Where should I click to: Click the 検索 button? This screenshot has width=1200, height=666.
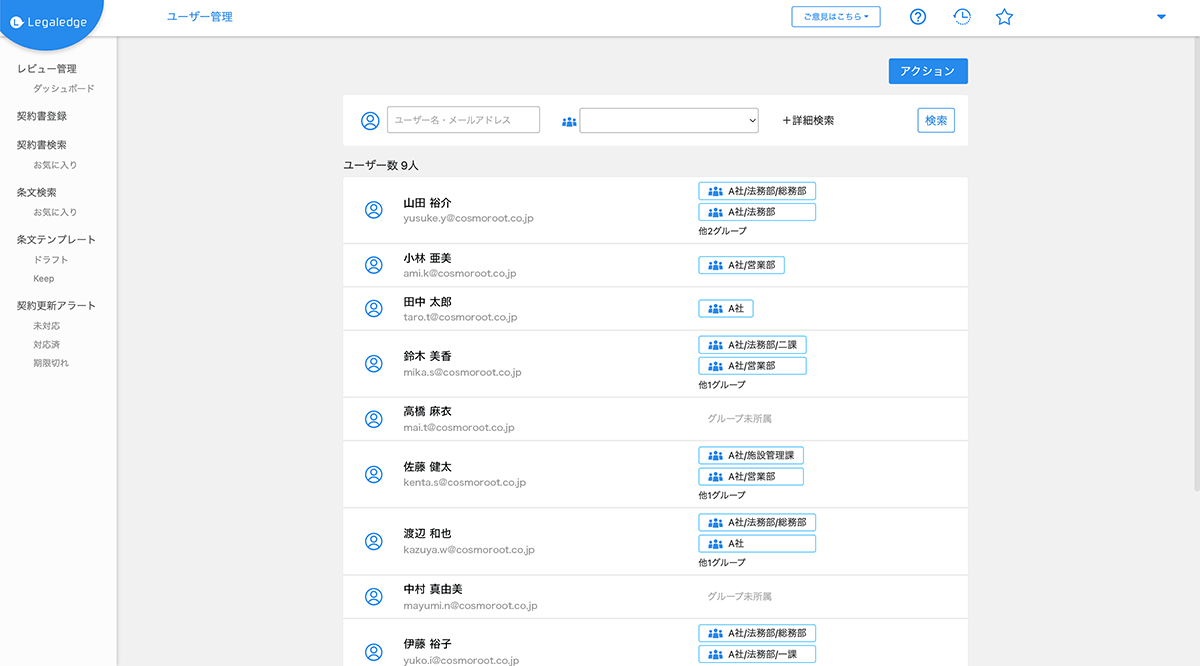[x=936, y=121]
